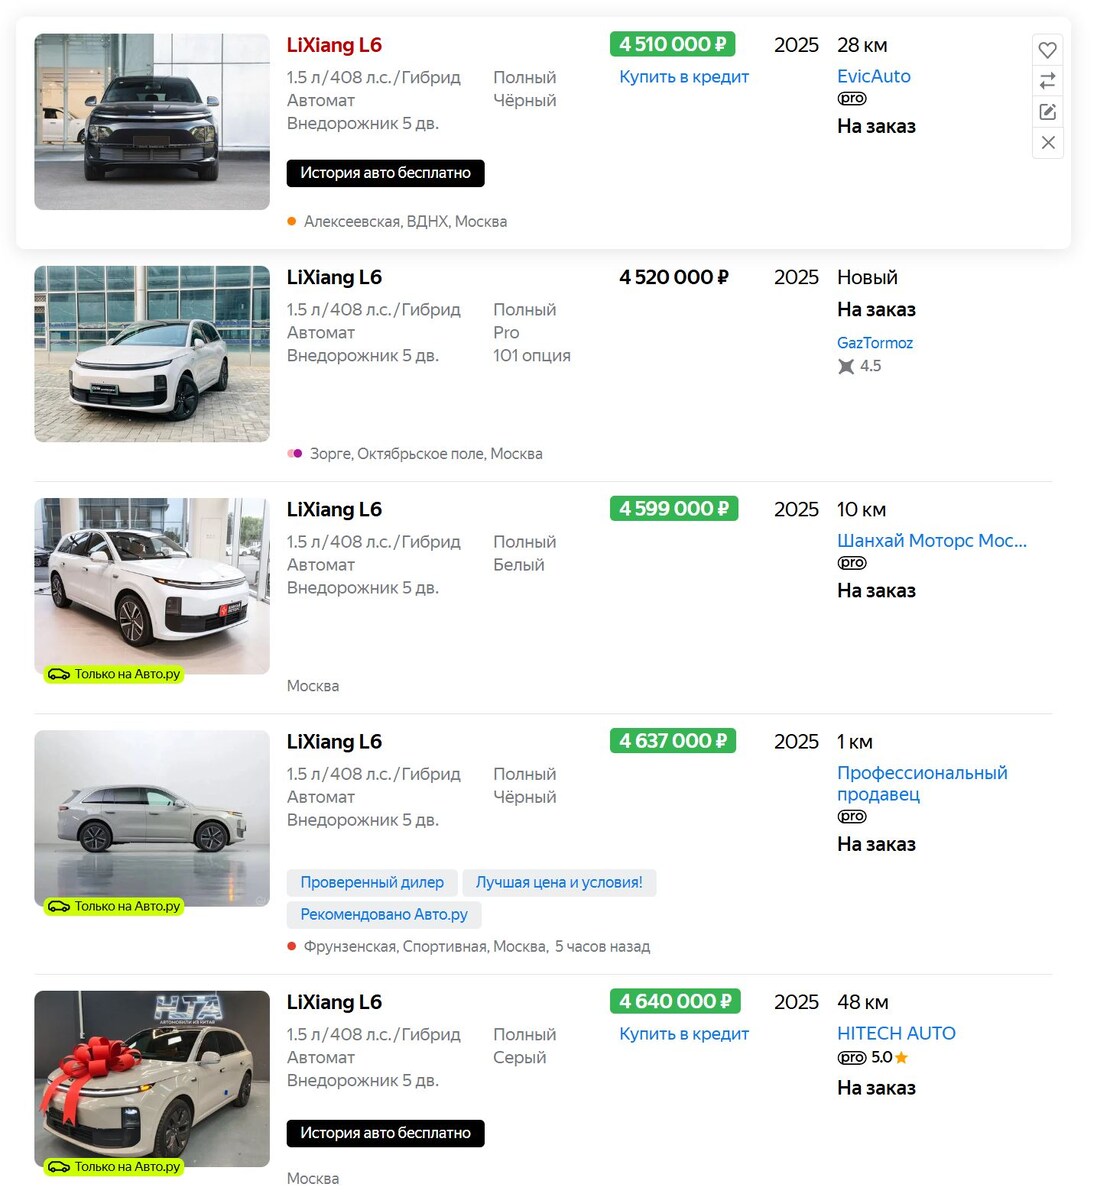Hide the top listing via the X icon
The image size is (1097, 1200).
click(x=1047, y=142)
